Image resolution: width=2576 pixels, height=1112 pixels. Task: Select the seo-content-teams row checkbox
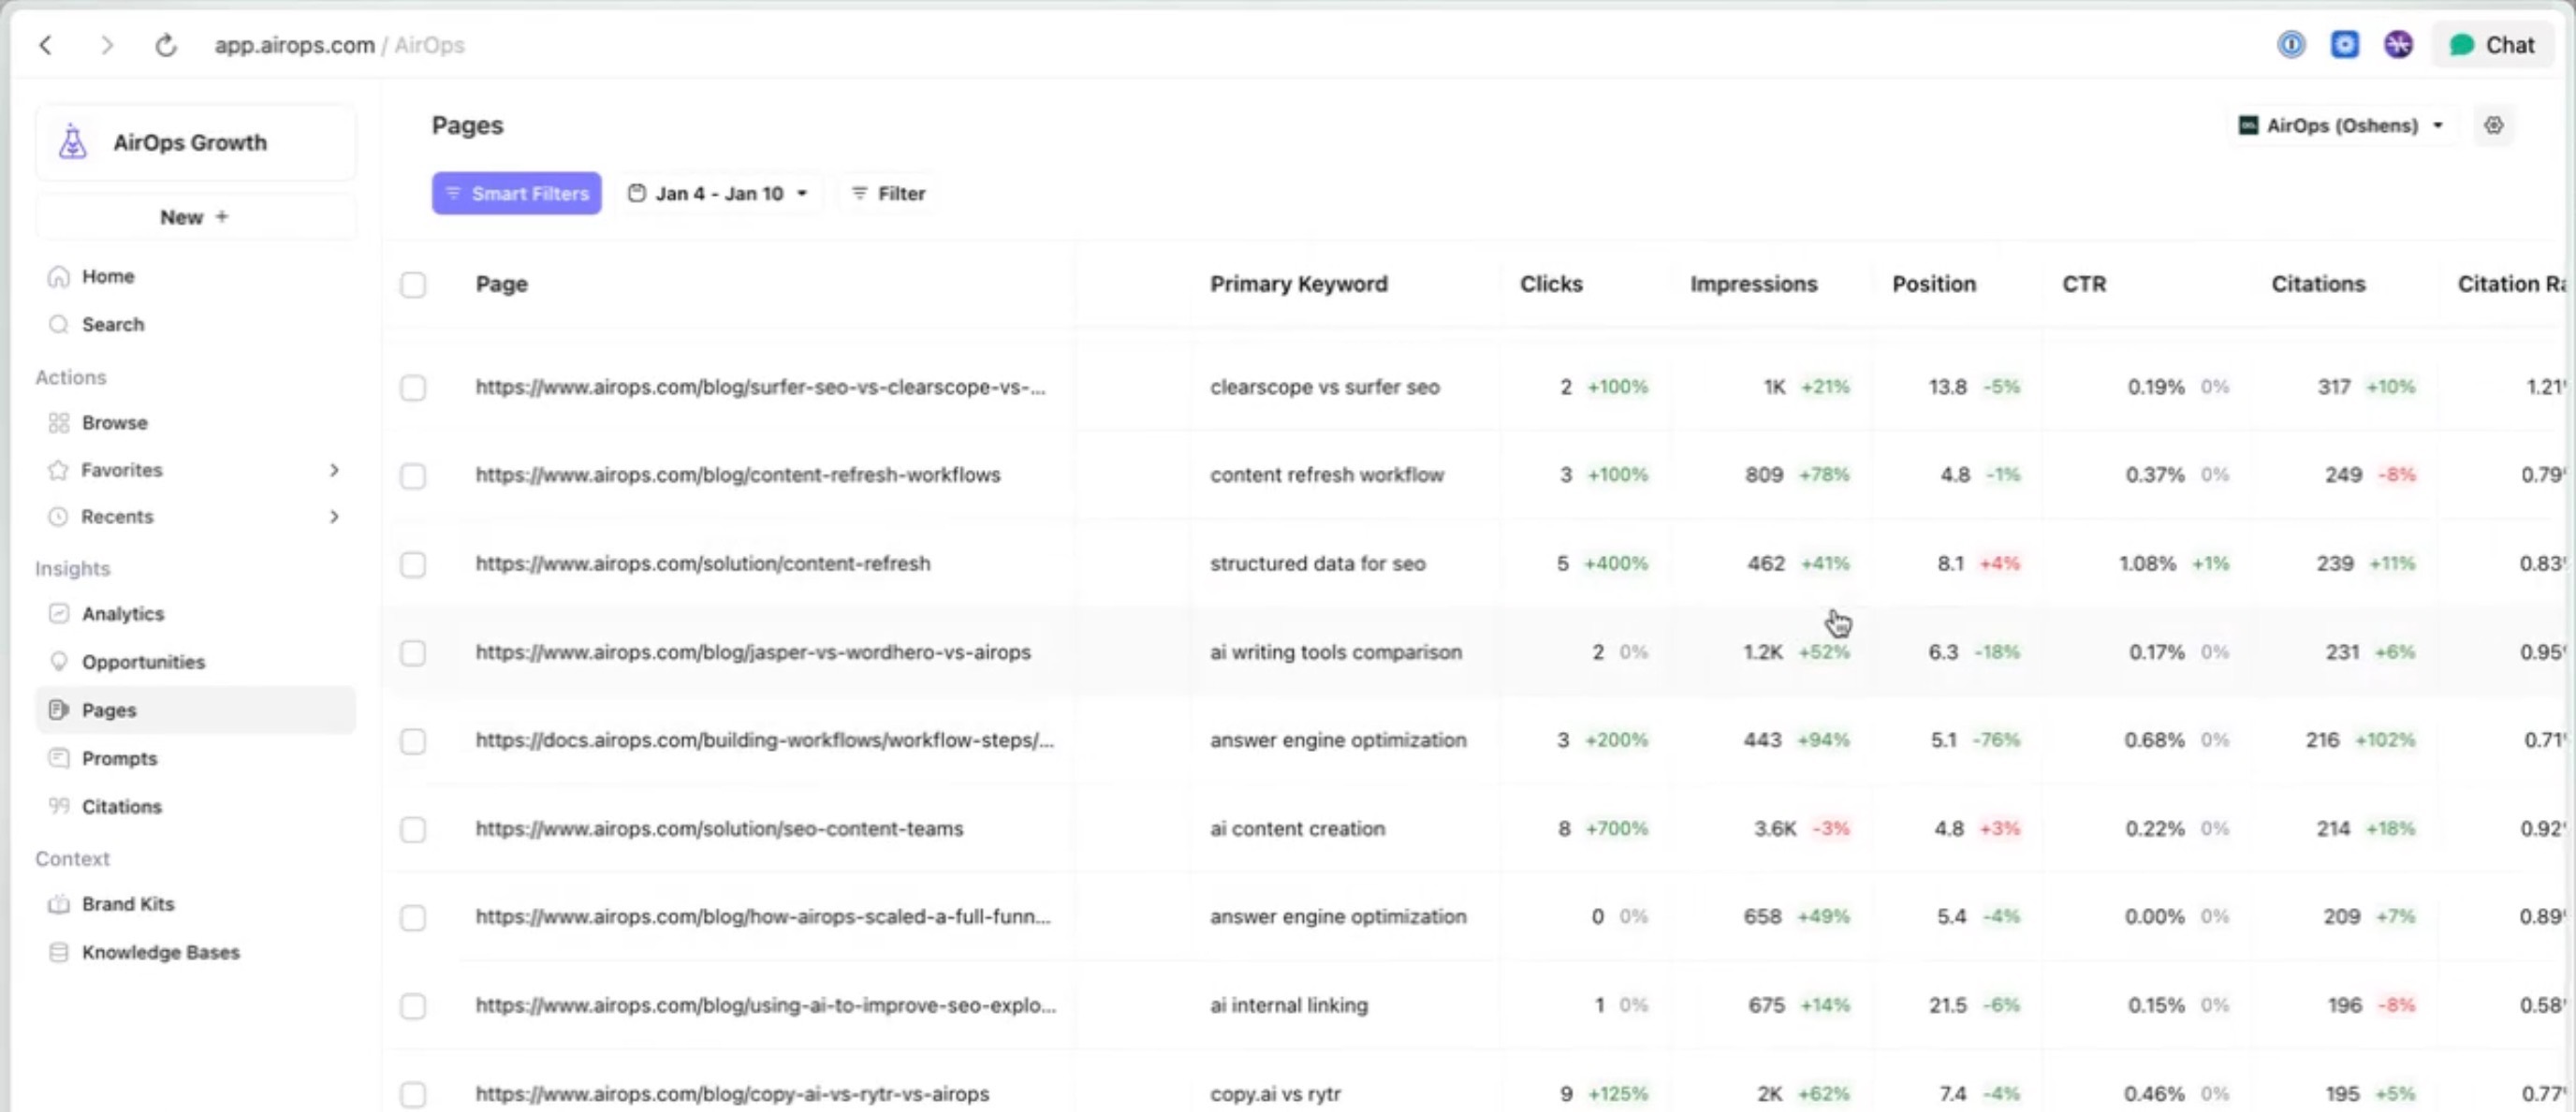413,829
